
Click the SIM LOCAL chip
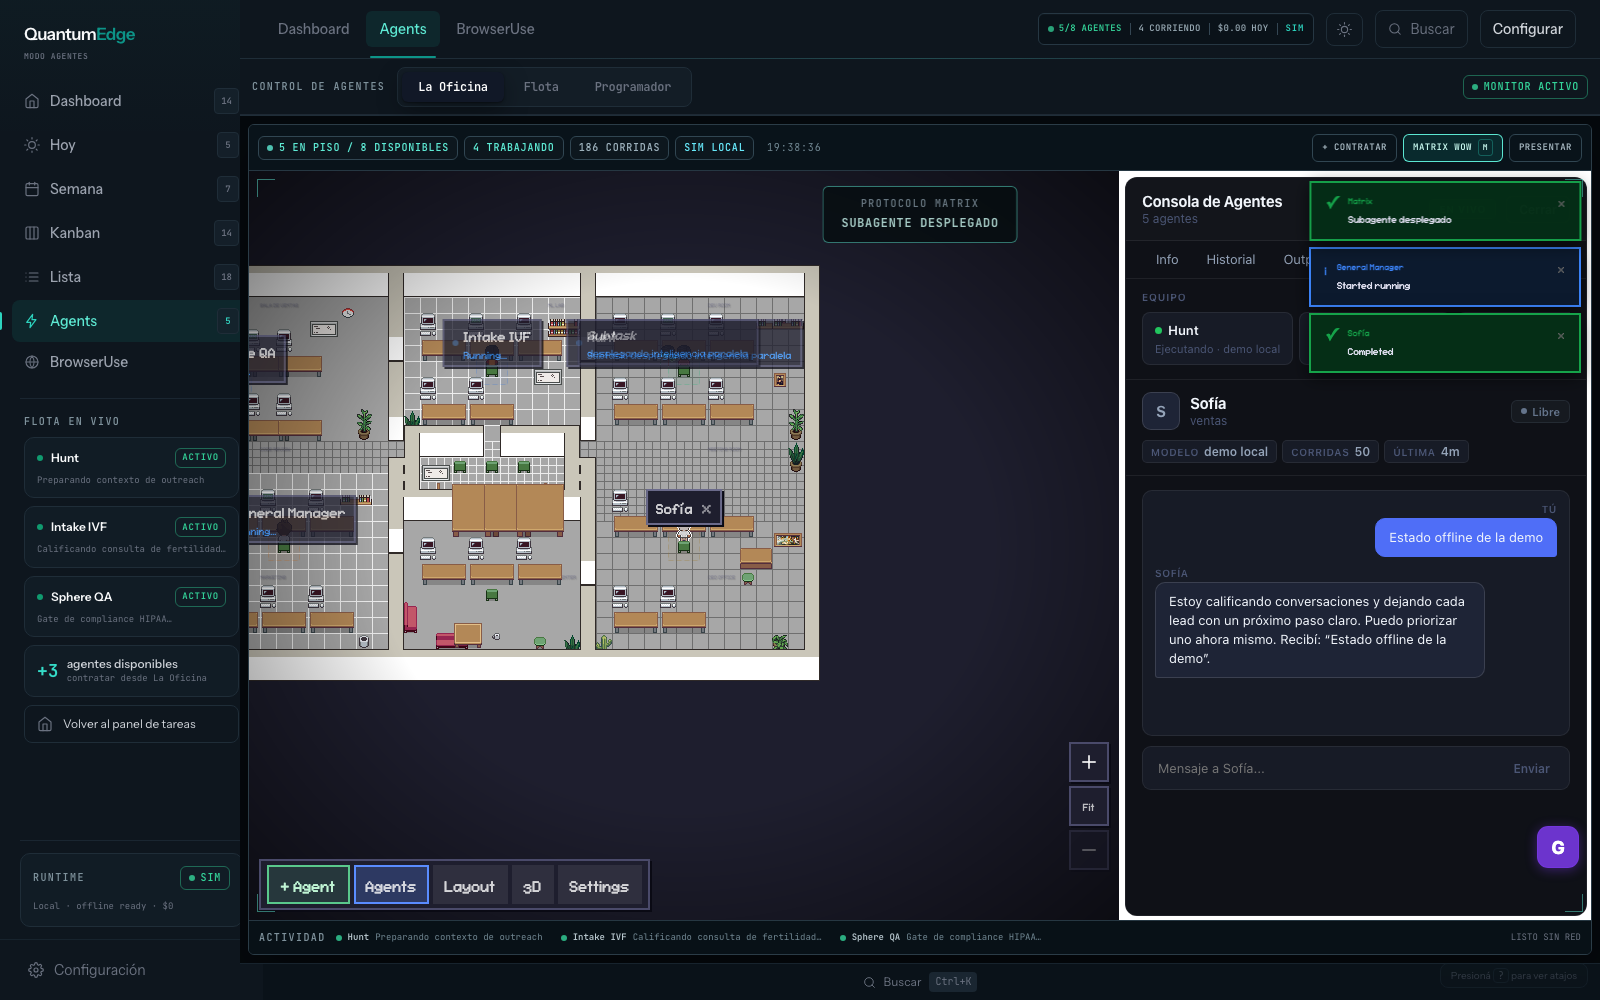pos(714,148)
